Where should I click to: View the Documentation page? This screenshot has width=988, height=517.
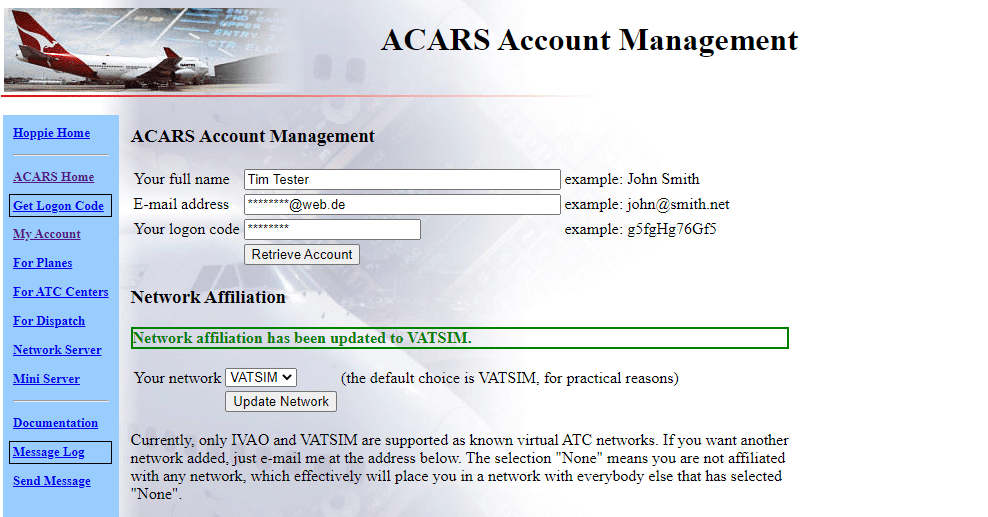pos(55,423)
